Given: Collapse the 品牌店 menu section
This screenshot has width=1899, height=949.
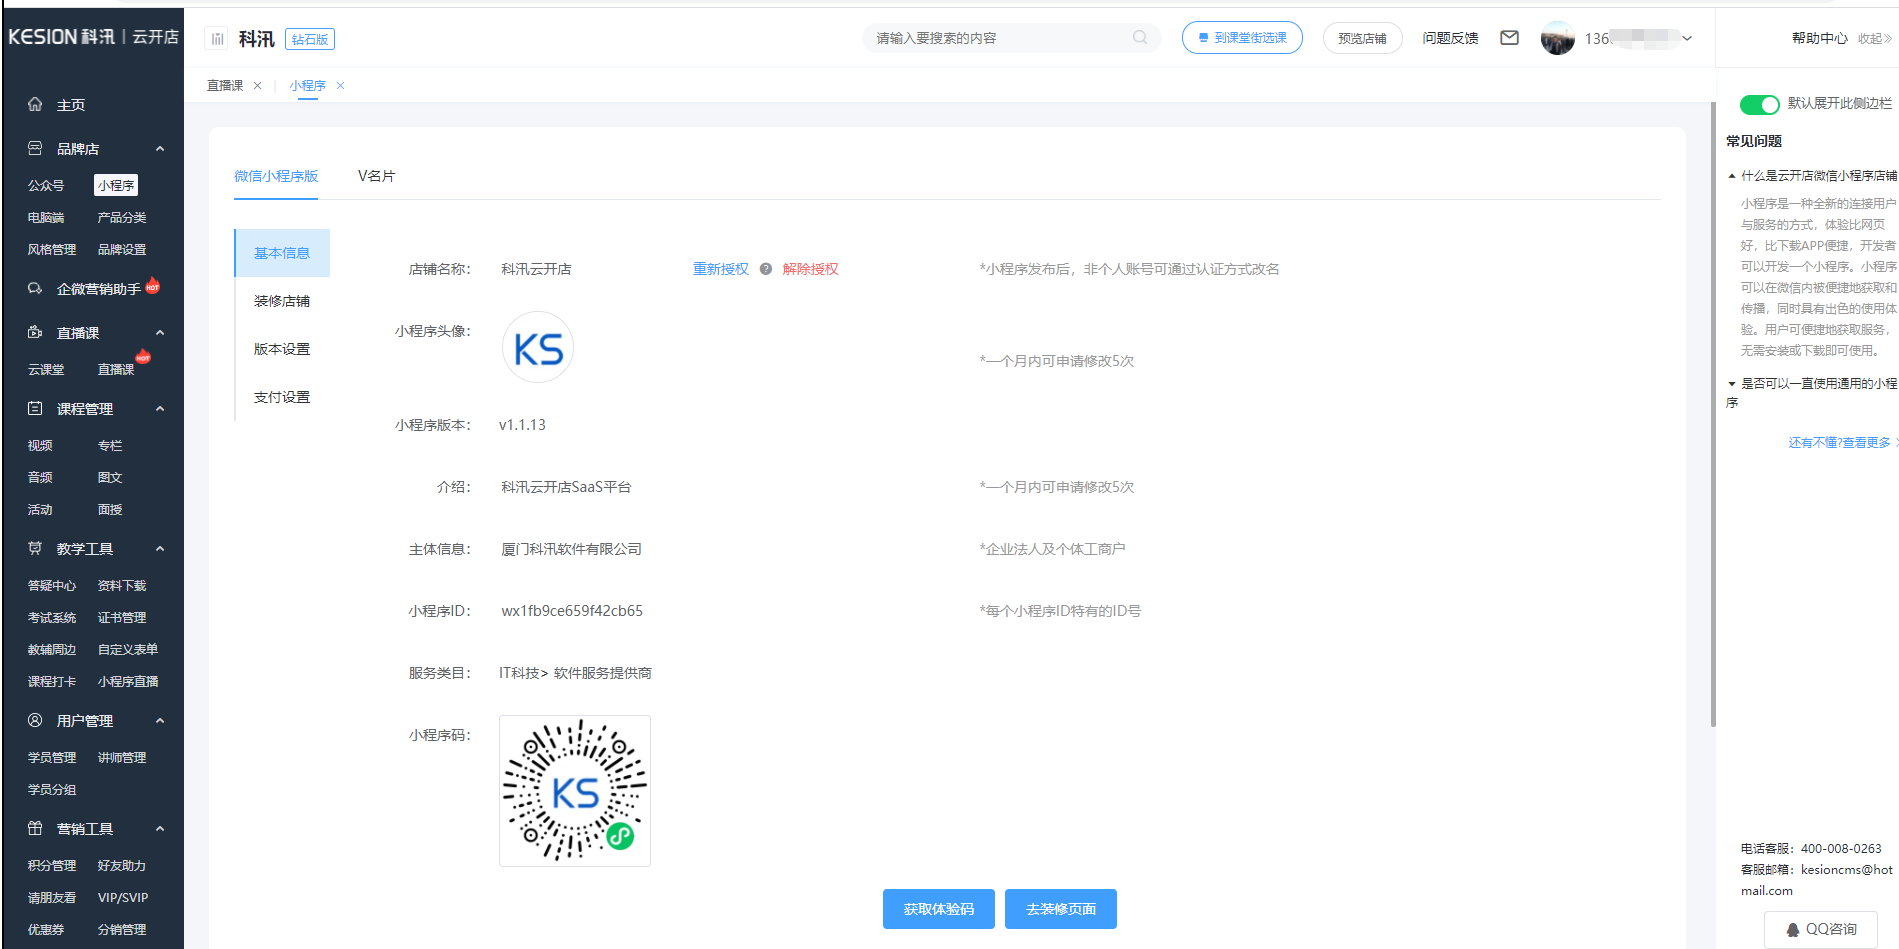Looking at the screenshot, I should pyautogui.click(x=160, y=148).
